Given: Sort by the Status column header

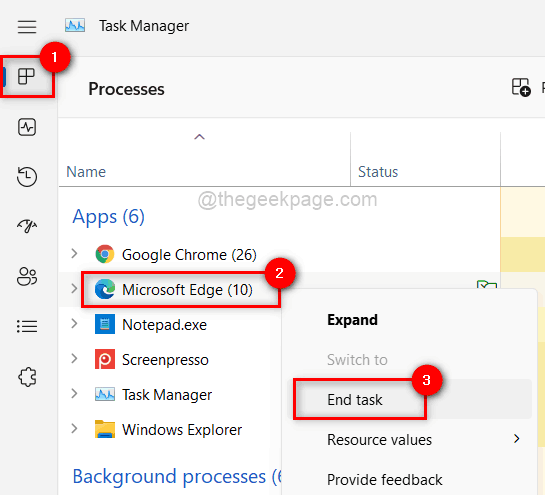Looking at the screenshot, I should (x=425, y=171).
